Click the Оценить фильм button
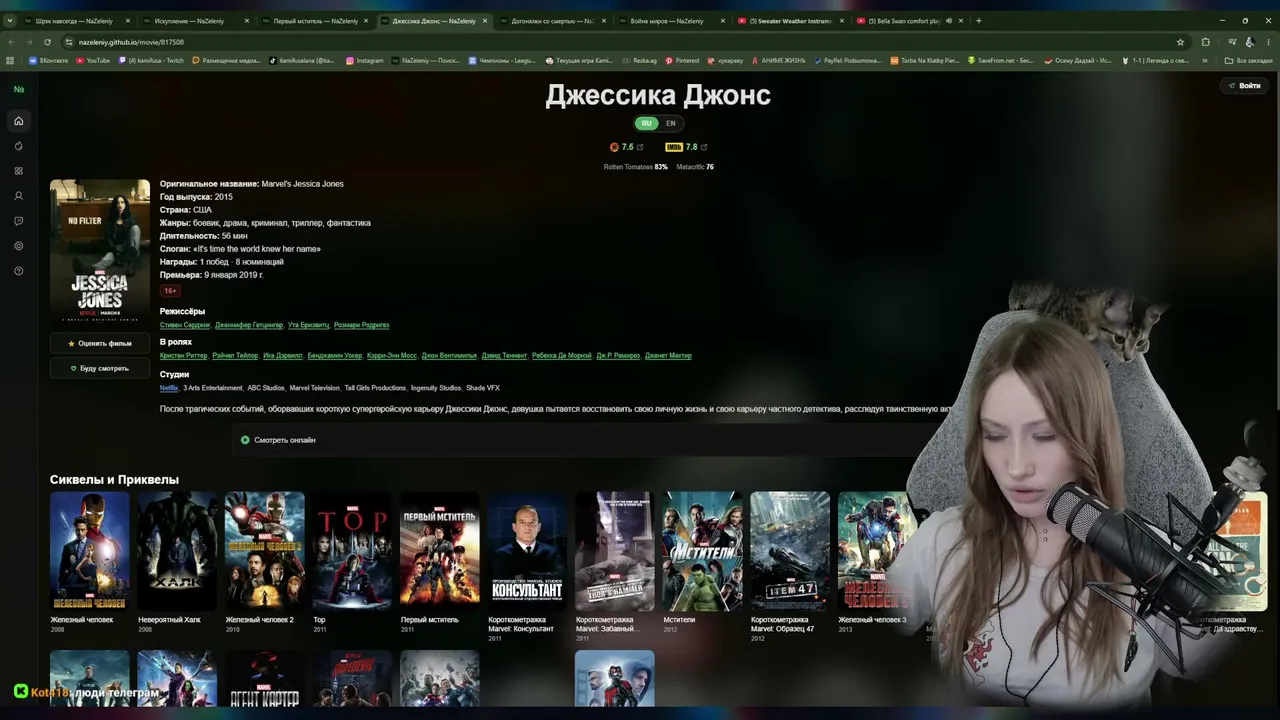The image size is (1280, 720). (100, 343)
